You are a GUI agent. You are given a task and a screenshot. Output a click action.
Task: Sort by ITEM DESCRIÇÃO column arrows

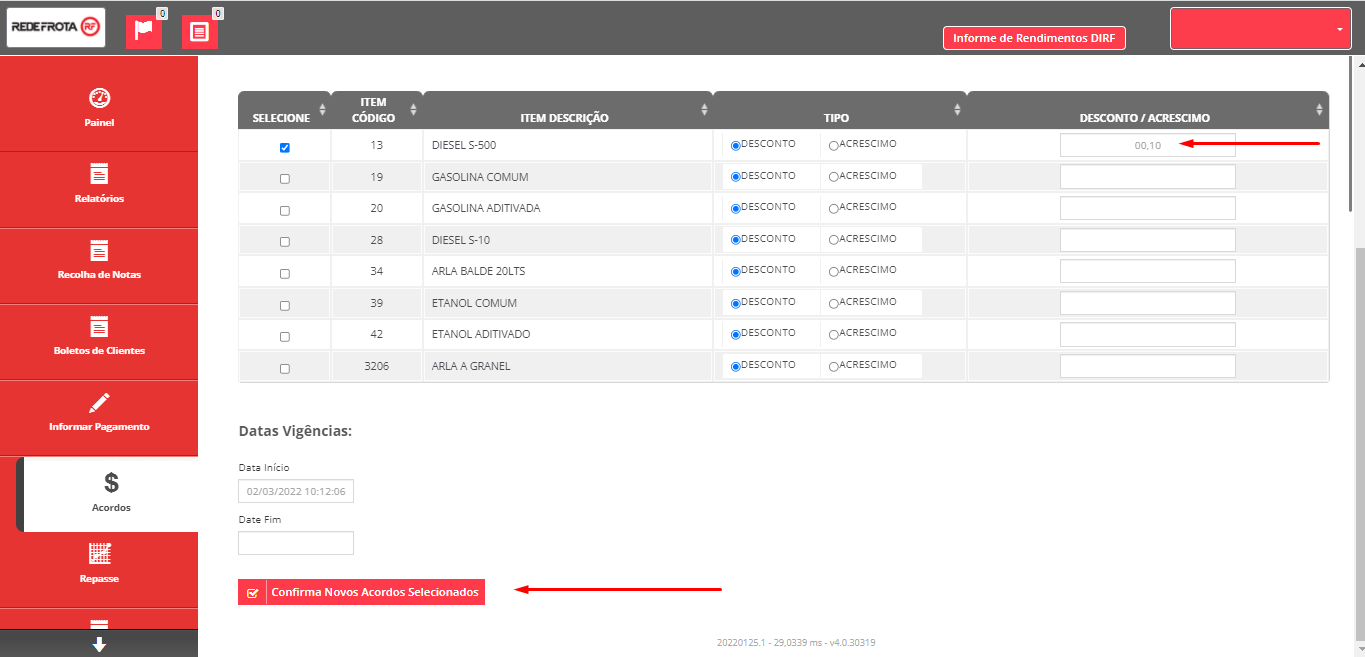coord(704,110)
